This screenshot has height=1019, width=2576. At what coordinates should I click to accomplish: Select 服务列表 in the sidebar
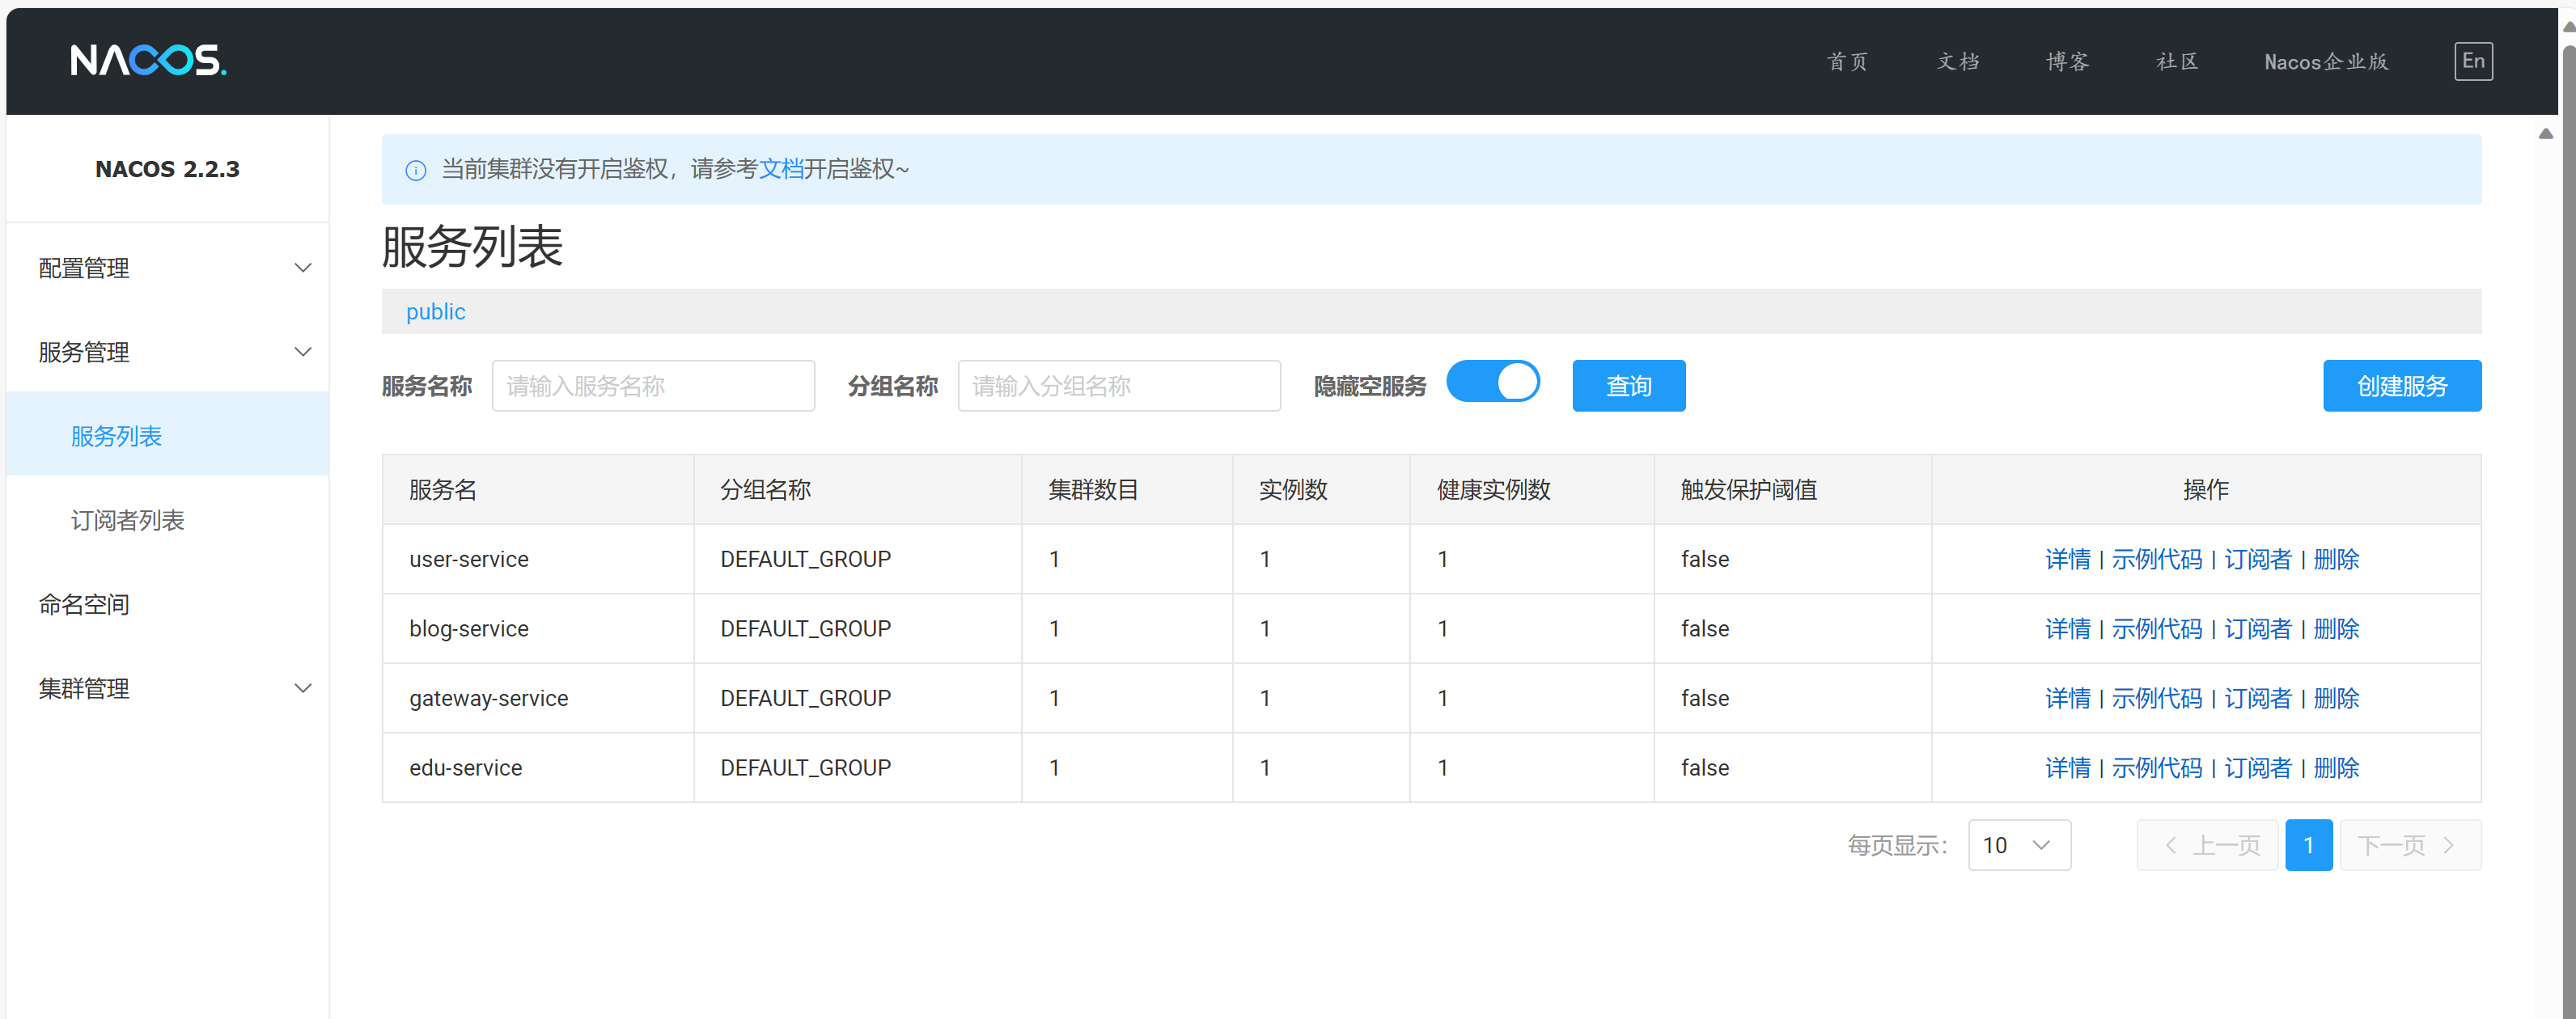[116, 436]
